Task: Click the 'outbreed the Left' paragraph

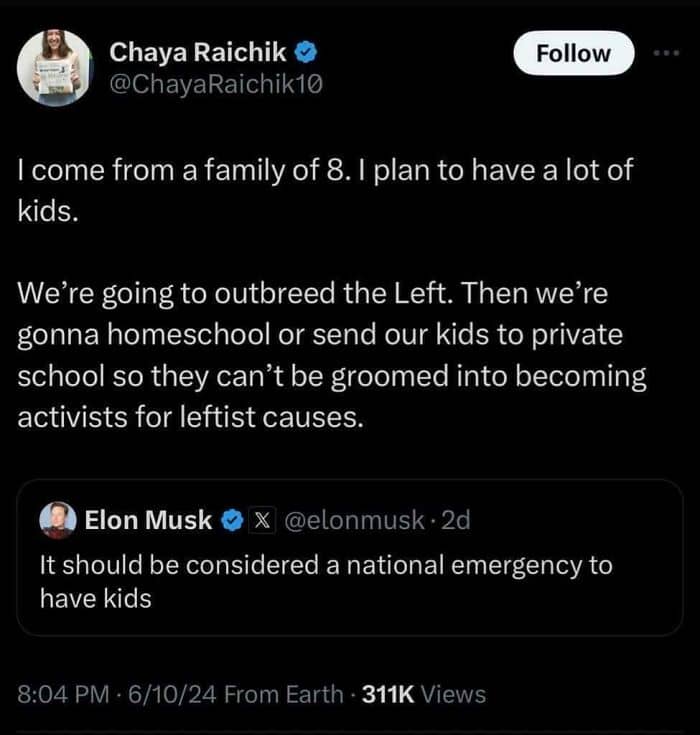Action: [330, 357]
